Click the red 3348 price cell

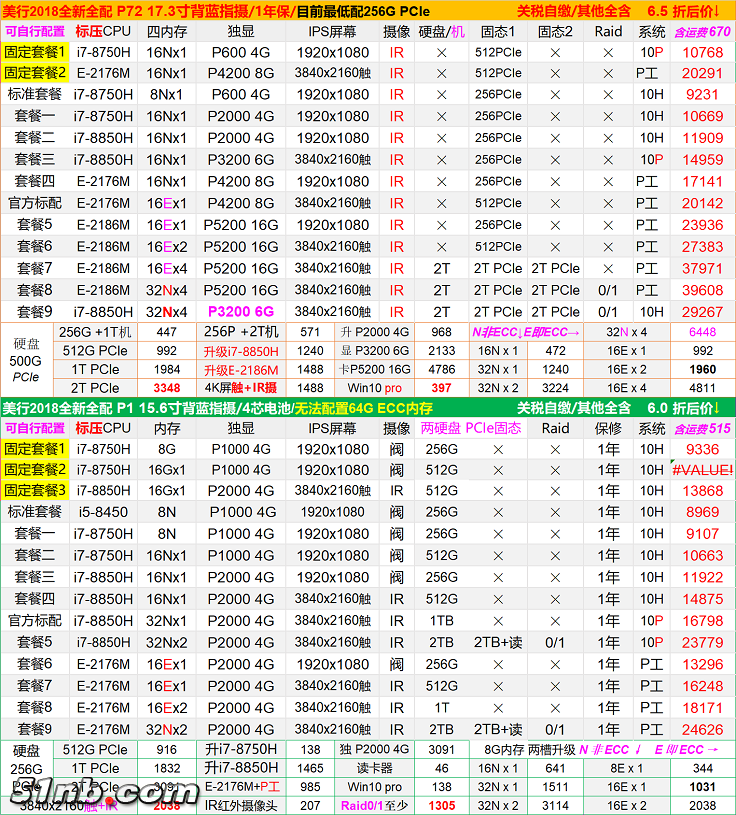coord(166,387)
